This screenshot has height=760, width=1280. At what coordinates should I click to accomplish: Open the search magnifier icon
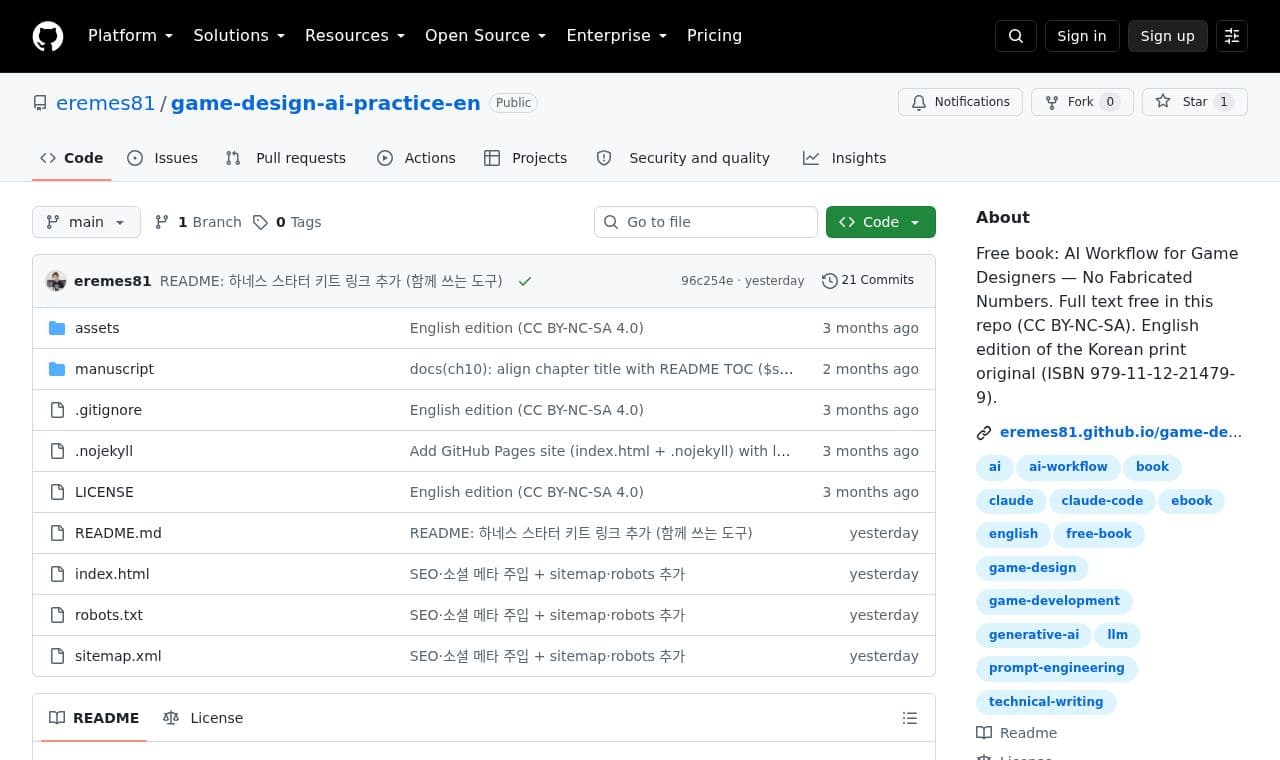pos(1016,36)
